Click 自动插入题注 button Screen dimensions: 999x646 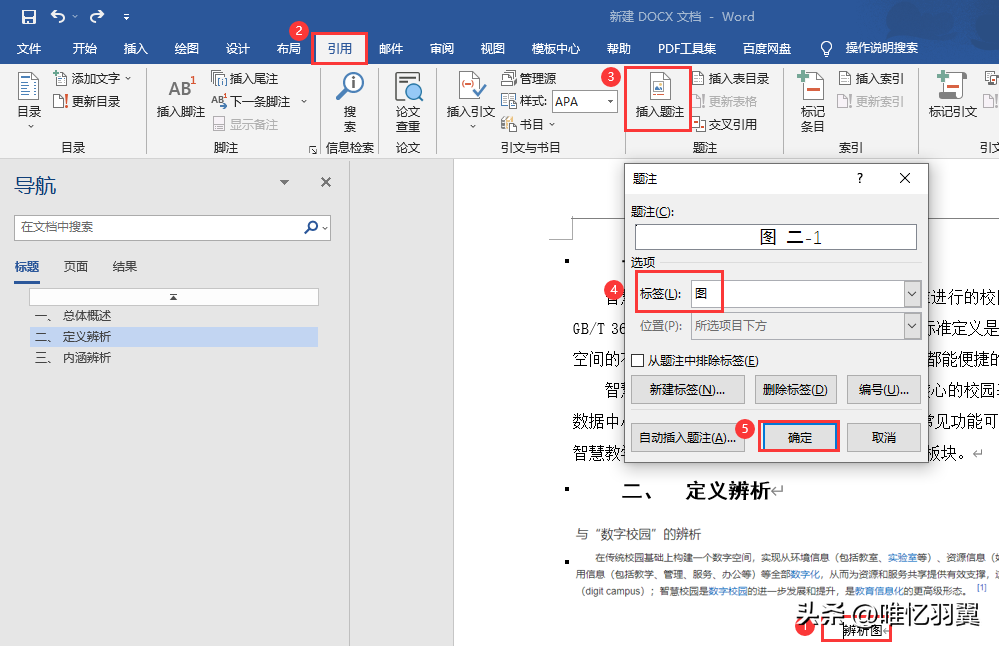(687, 438)
